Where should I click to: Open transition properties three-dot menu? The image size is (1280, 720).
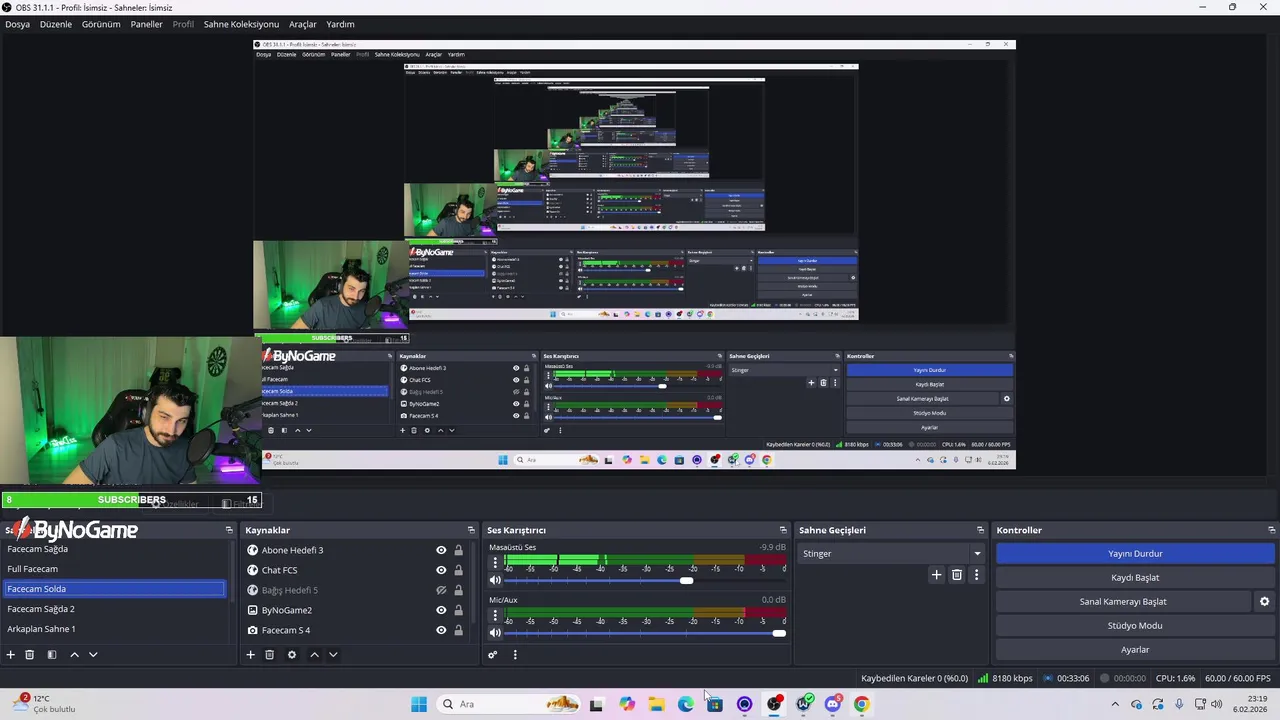click(x=977, y=575)
